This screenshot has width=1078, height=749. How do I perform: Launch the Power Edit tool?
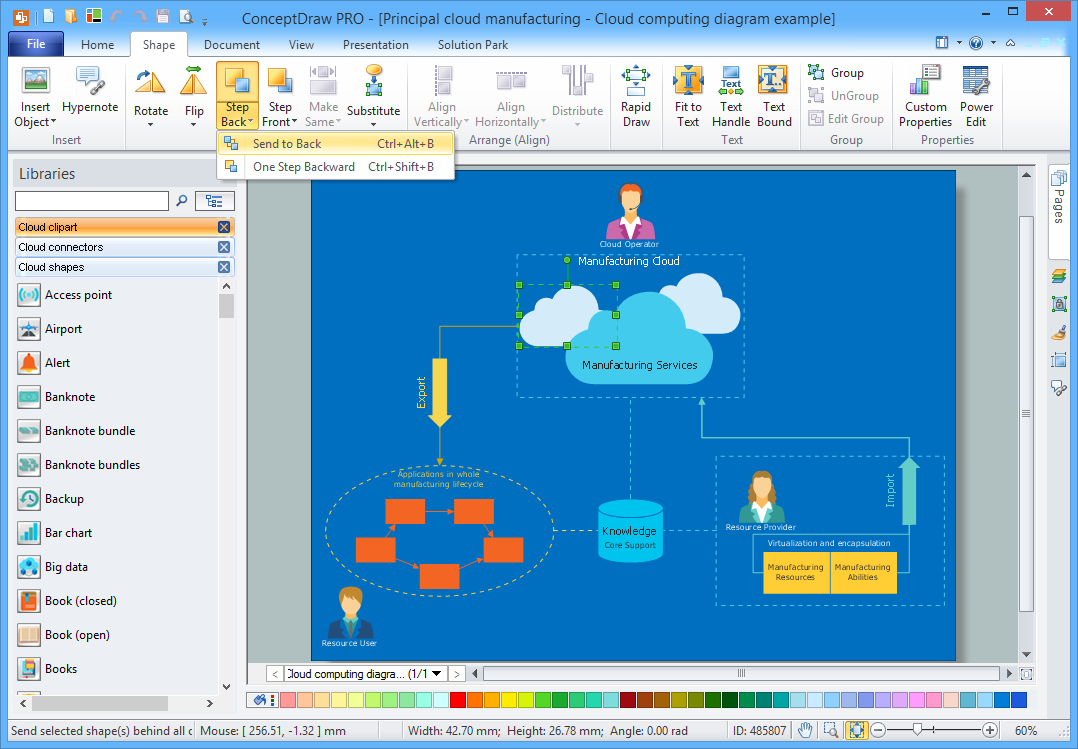[x=976, y=97]
